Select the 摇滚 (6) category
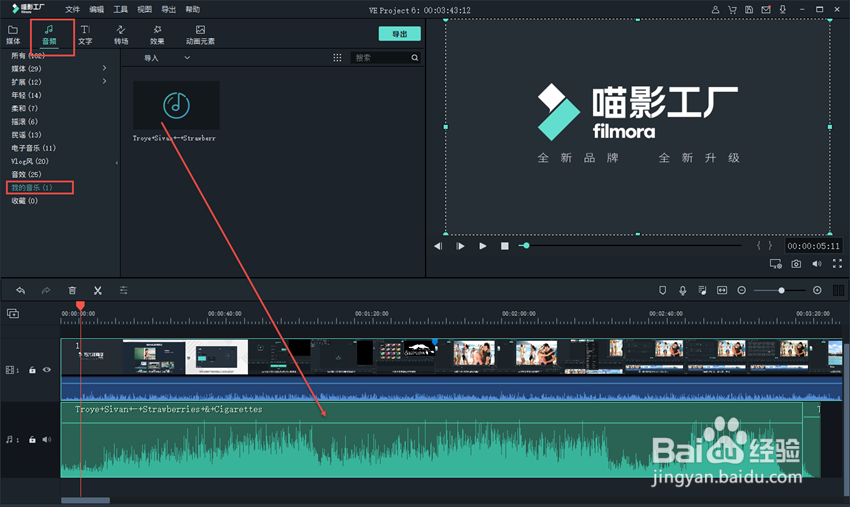 click(x=24, y=121)
